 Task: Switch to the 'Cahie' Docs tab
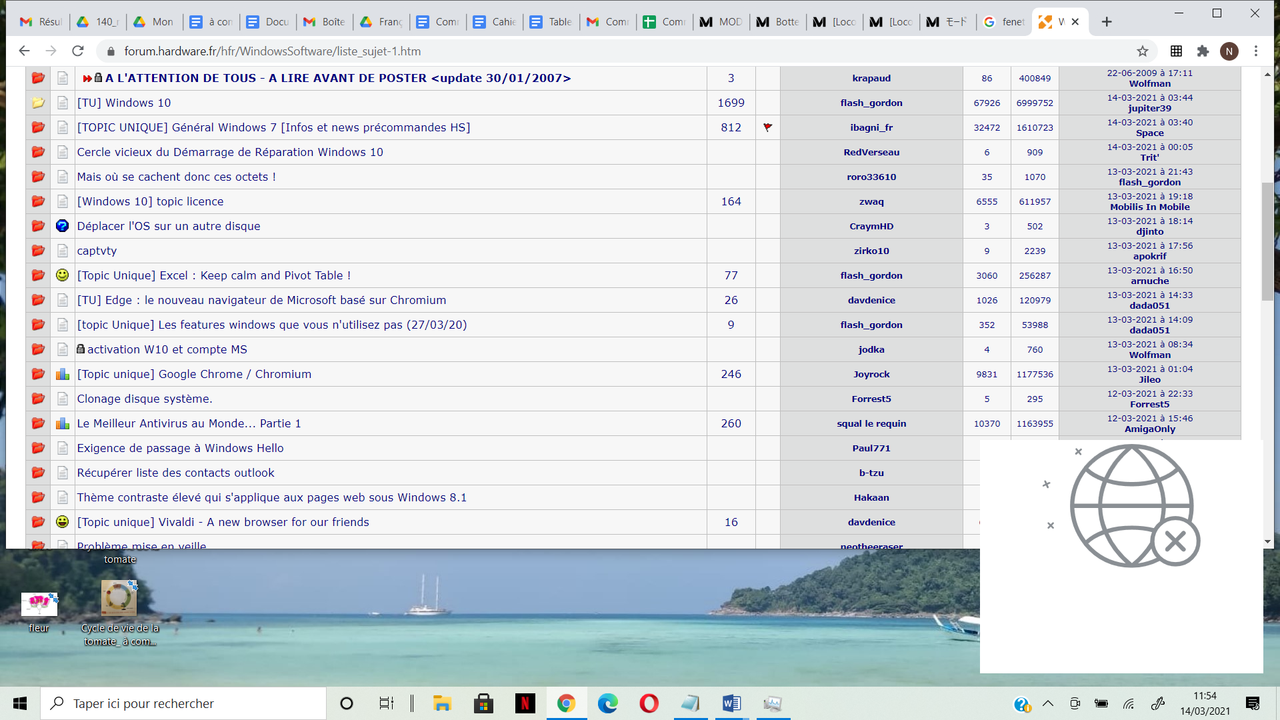(494, 21)
